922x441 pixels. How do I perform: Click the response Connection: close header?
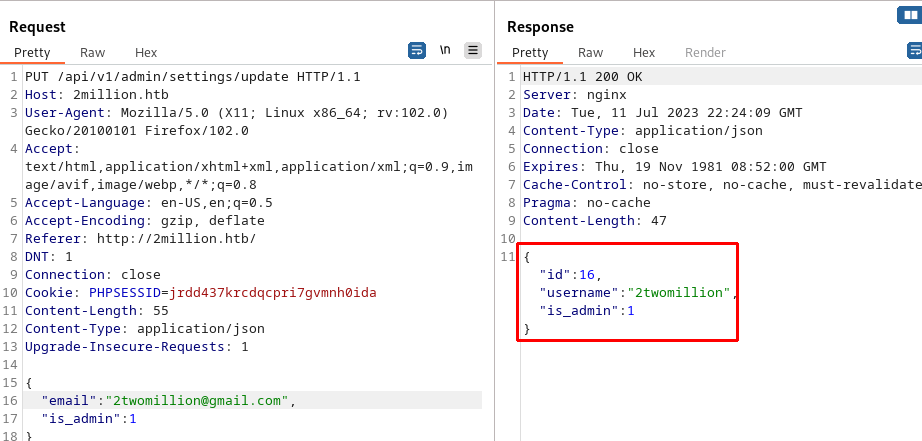(590, 149)
